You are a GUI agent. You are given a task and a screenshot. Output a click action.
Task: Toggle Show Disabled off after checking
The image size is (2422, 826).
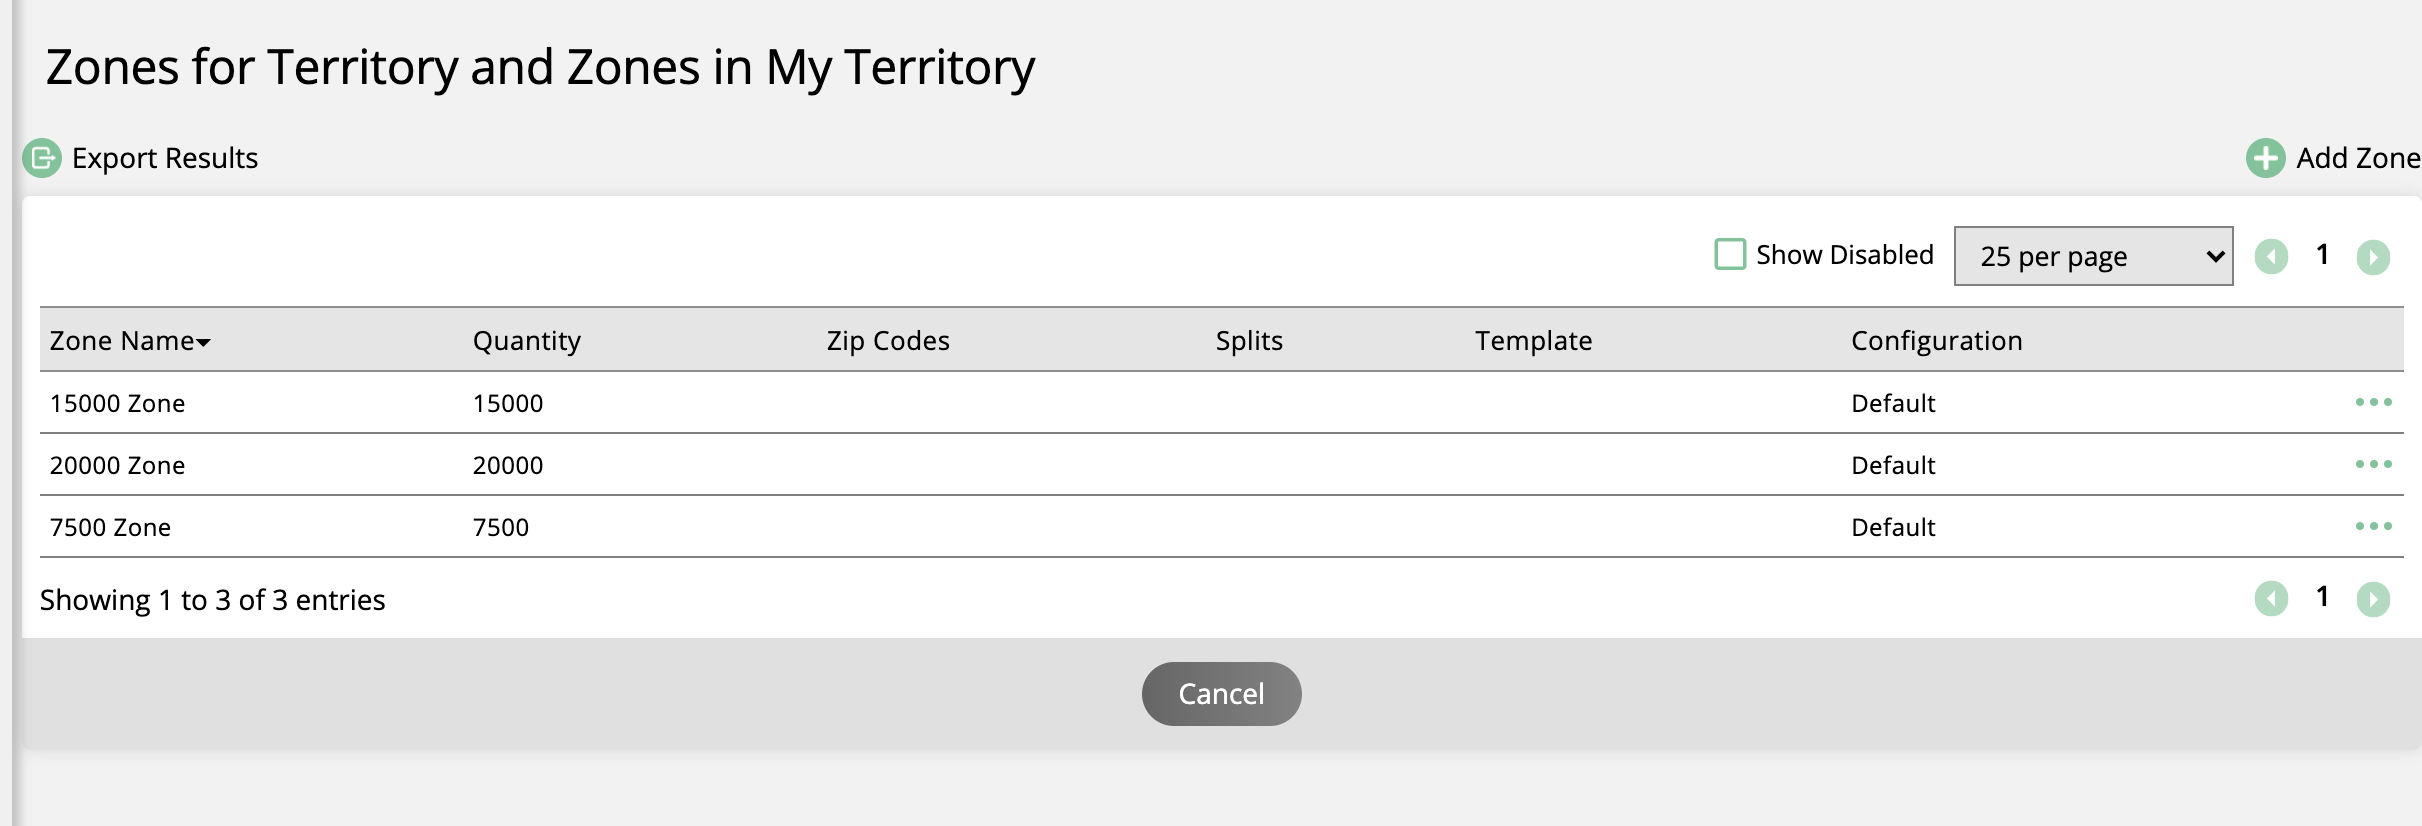tap(1729, 255)
